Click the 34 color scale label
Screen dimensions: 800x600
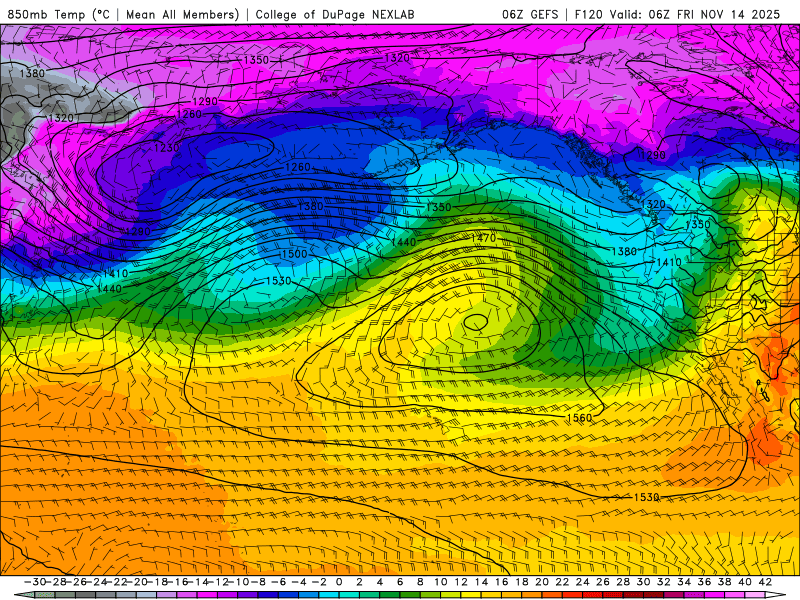(684, 582)
